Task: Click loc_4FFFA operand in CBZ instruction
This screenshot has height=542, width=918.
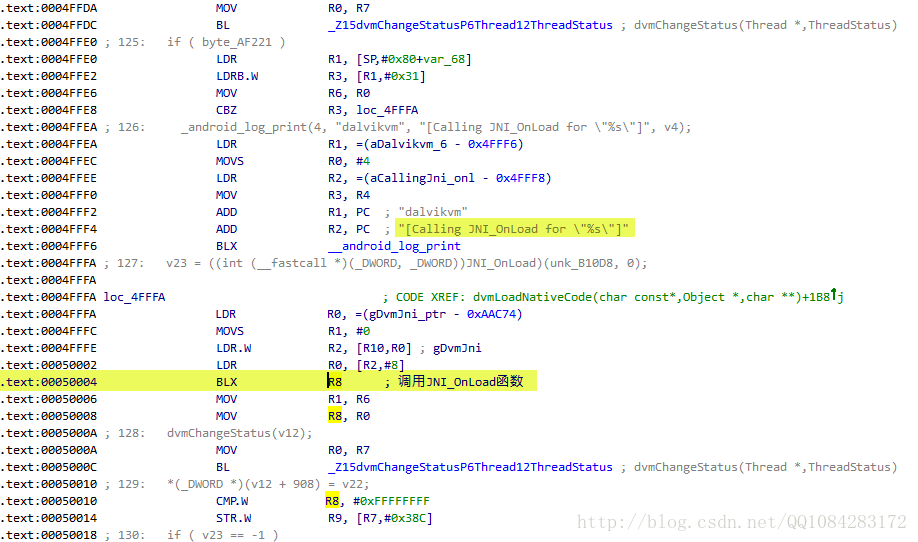Action: click(387, 110)
